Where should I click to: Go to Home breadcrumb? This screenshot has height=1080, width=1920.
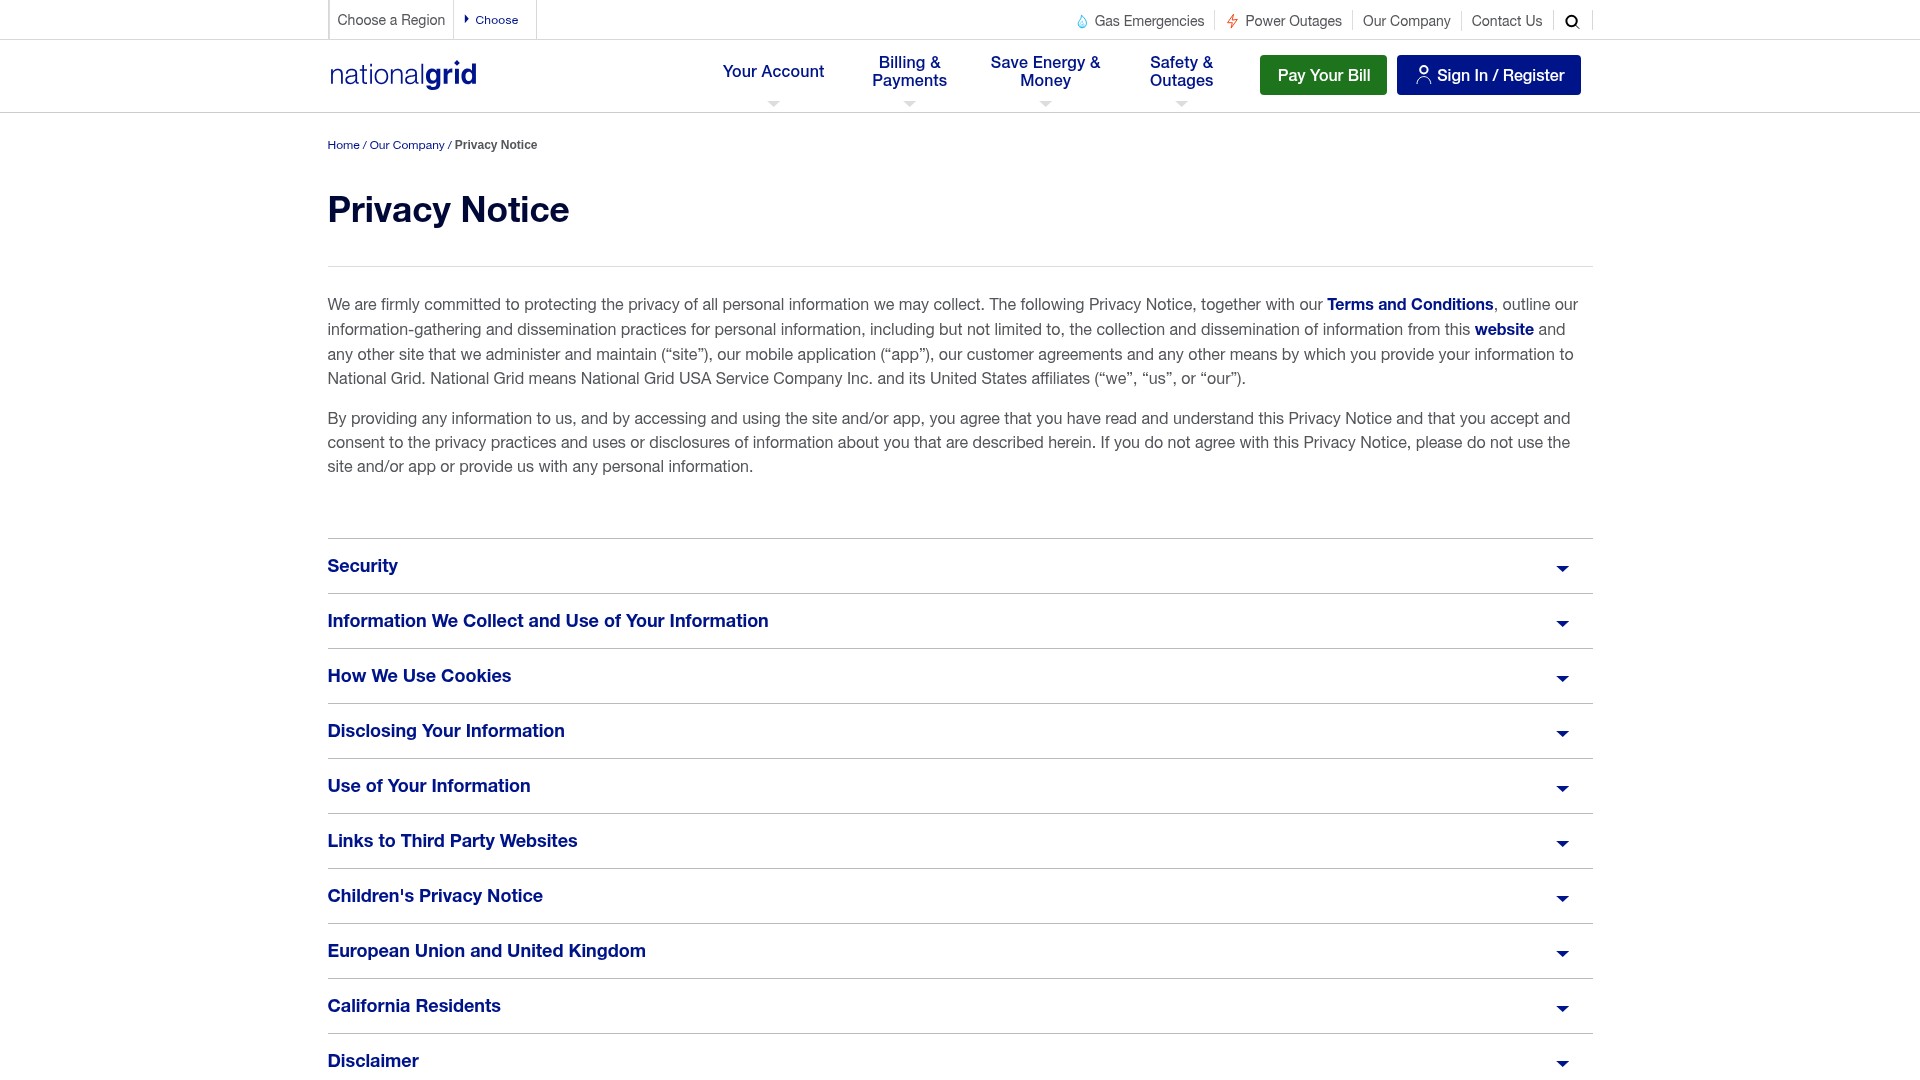(343, 145)
